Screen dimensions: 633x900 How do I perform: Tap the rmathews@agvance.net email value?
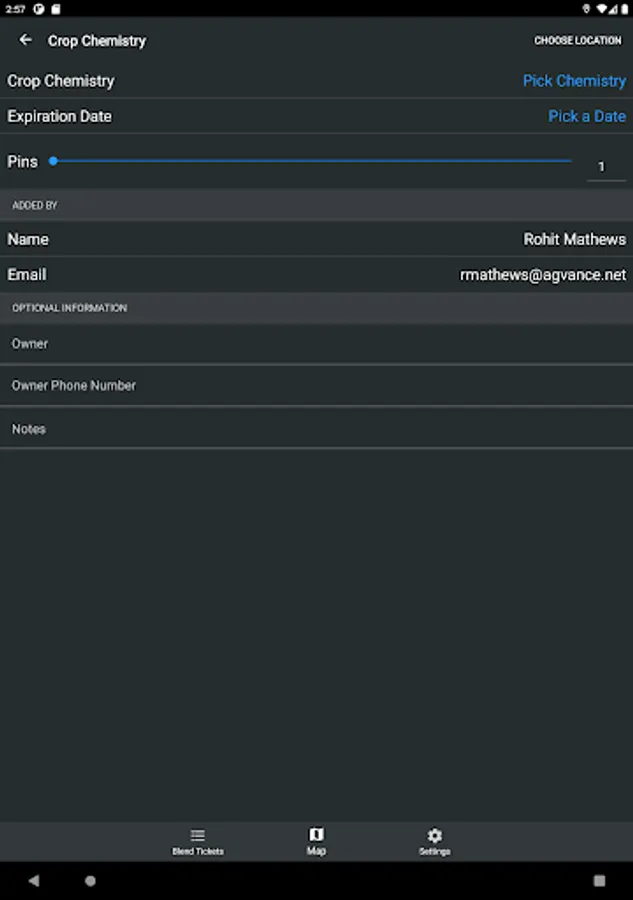pyautogui.click(x=542, y=275)
